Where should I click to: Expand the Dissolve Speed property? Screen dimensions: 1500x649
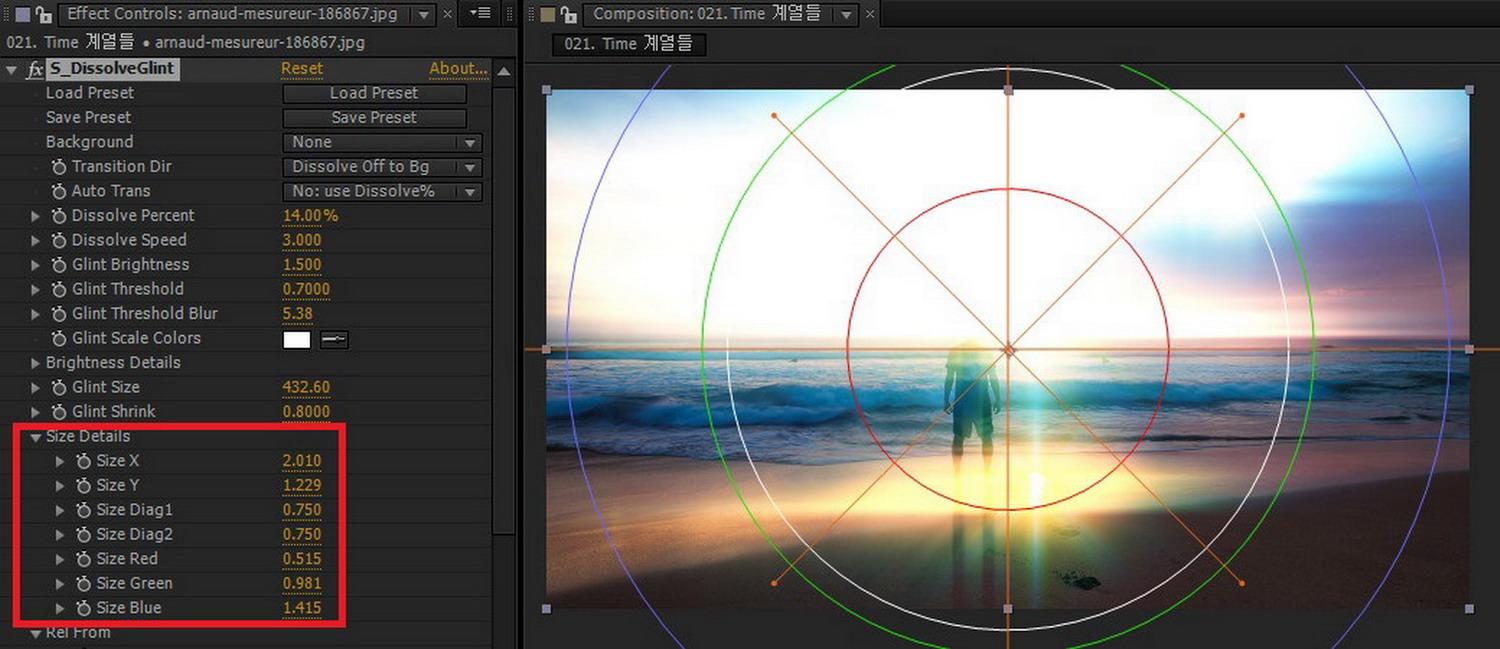pyautogui.click(x=36, y=240)
